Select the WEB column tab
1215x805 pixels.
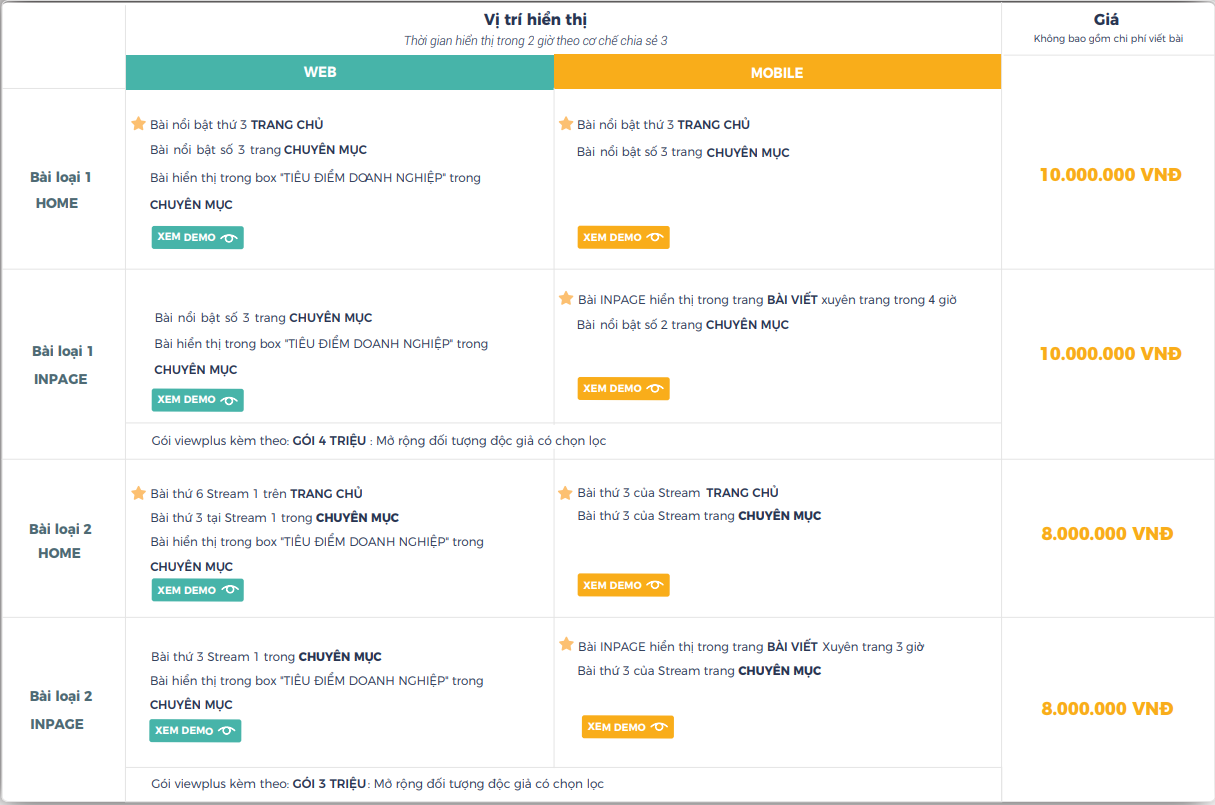click(x=320, y=72)
